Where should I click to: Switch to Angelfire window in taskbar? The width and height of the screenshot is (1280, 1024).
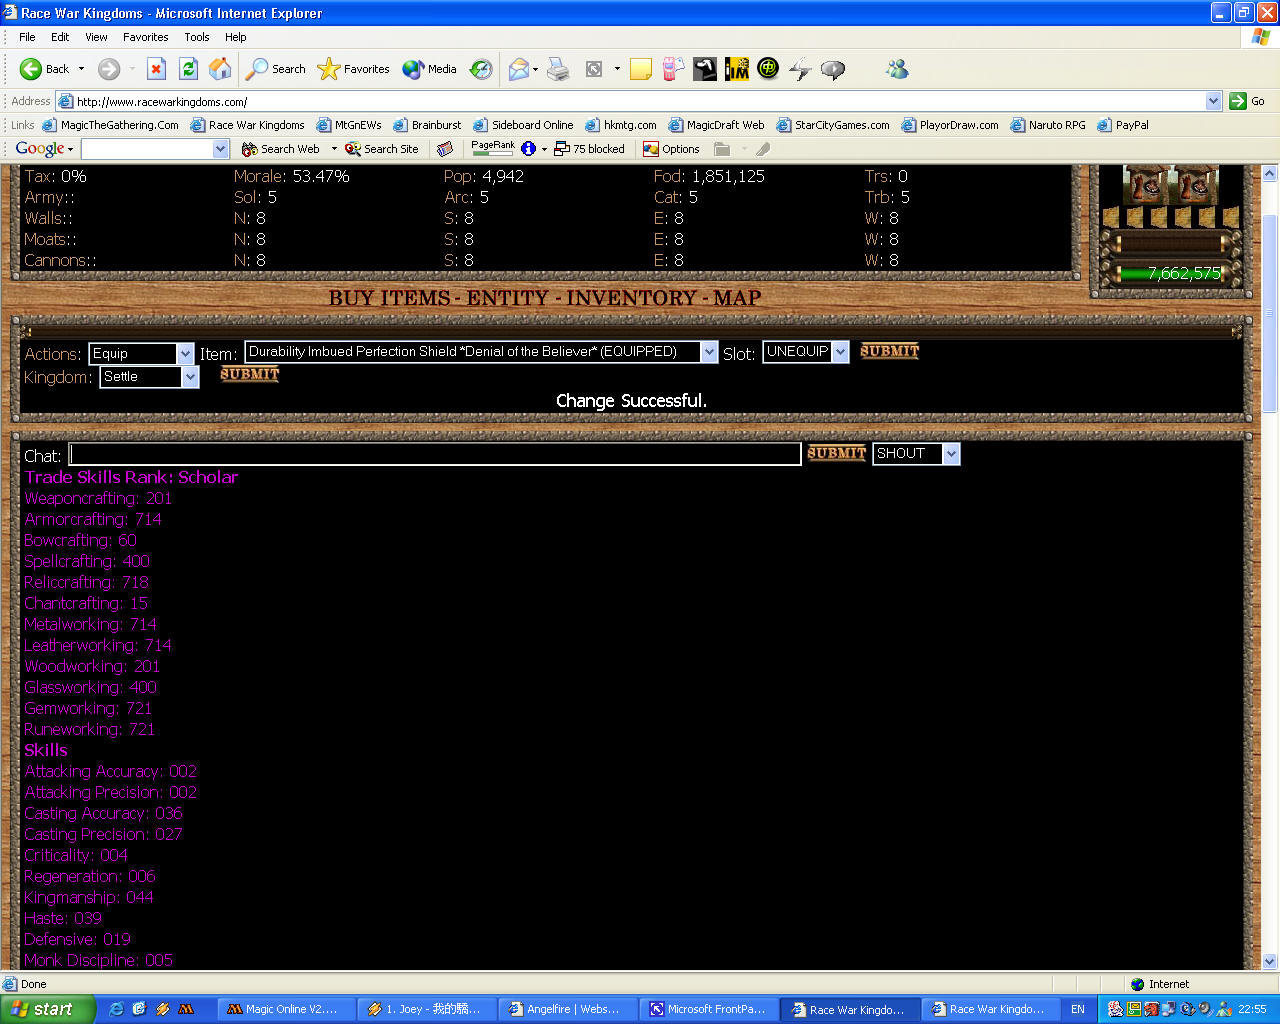566,1009
